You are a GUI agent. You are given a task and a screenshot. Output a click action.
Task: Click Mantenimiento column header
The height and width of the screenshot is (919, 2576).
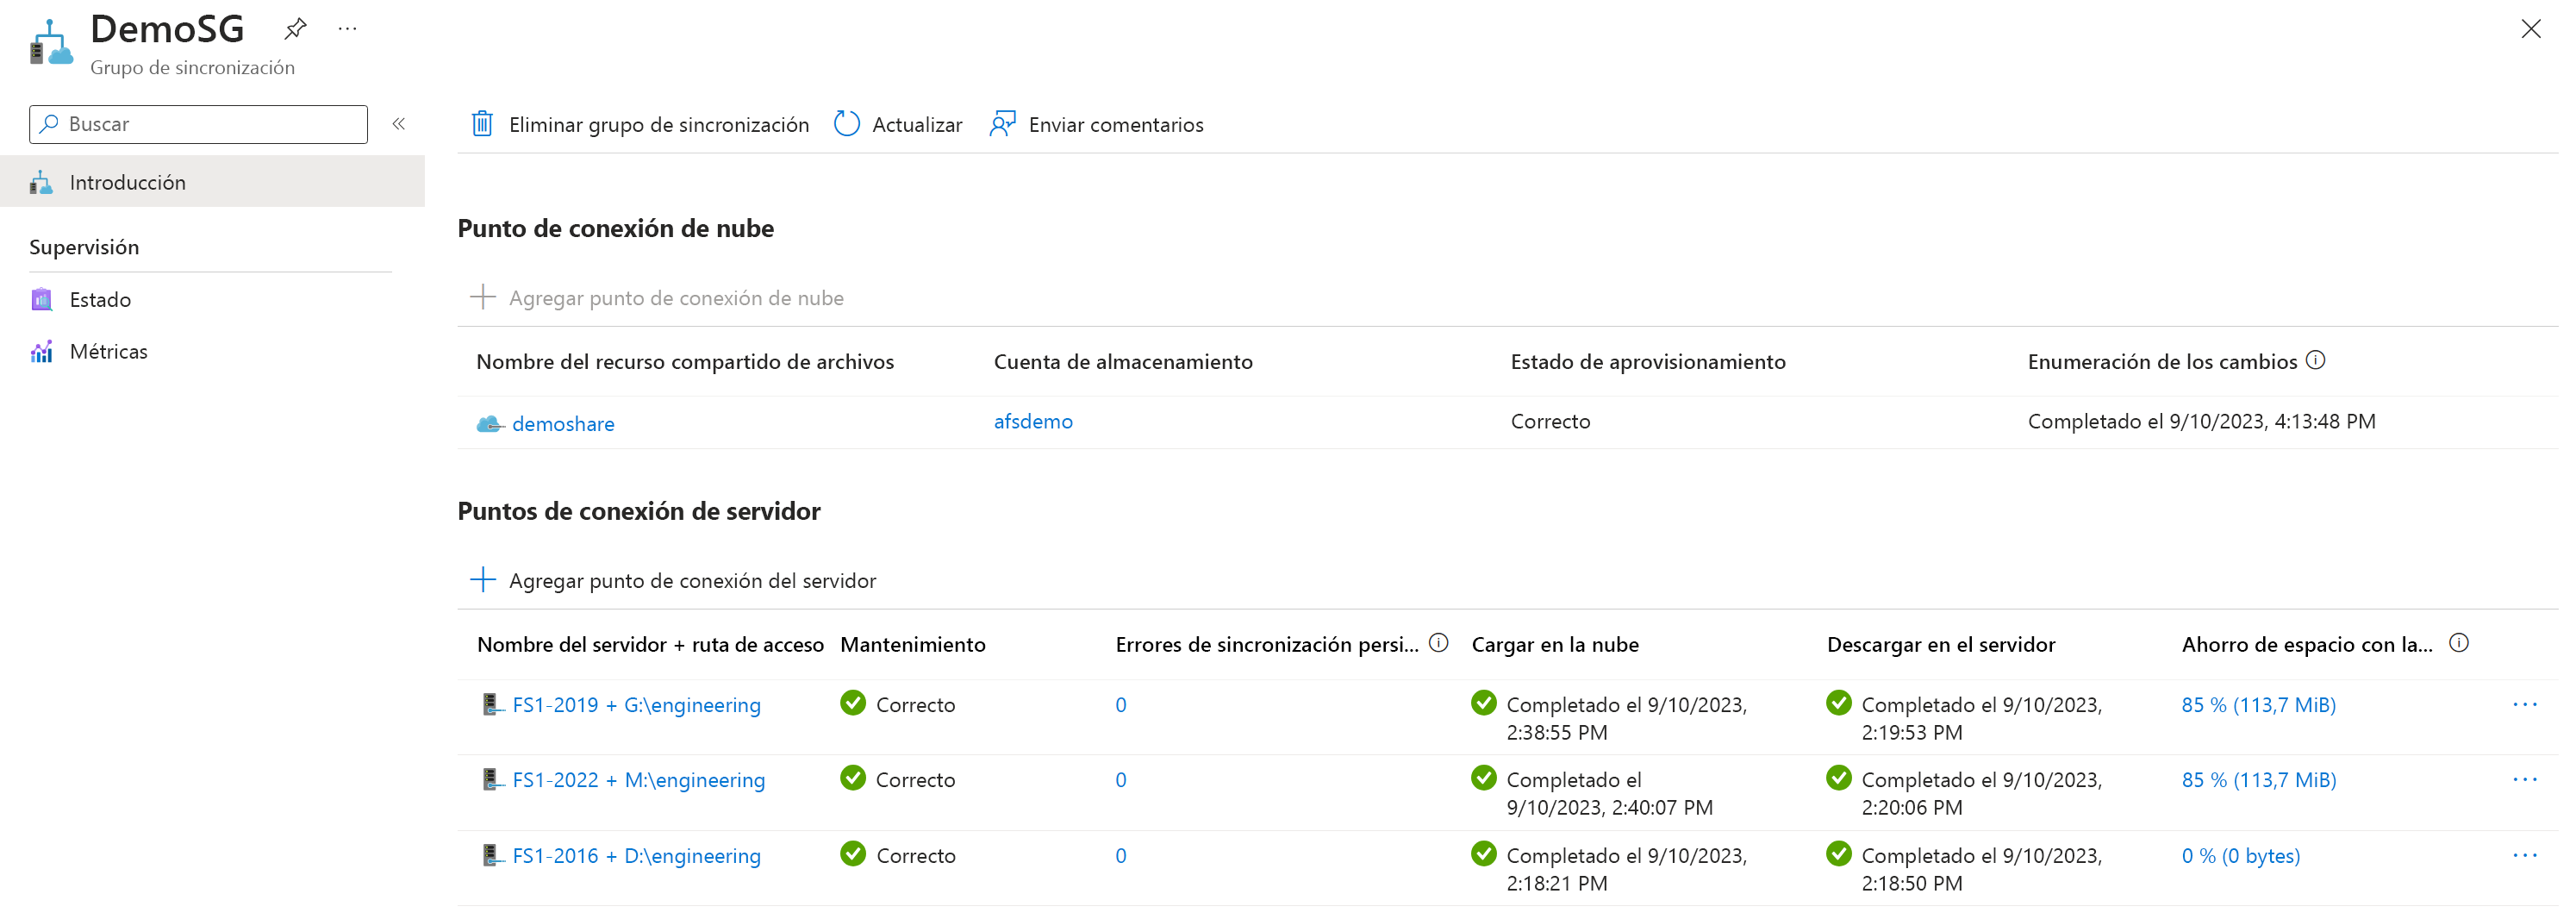[913, 644]
